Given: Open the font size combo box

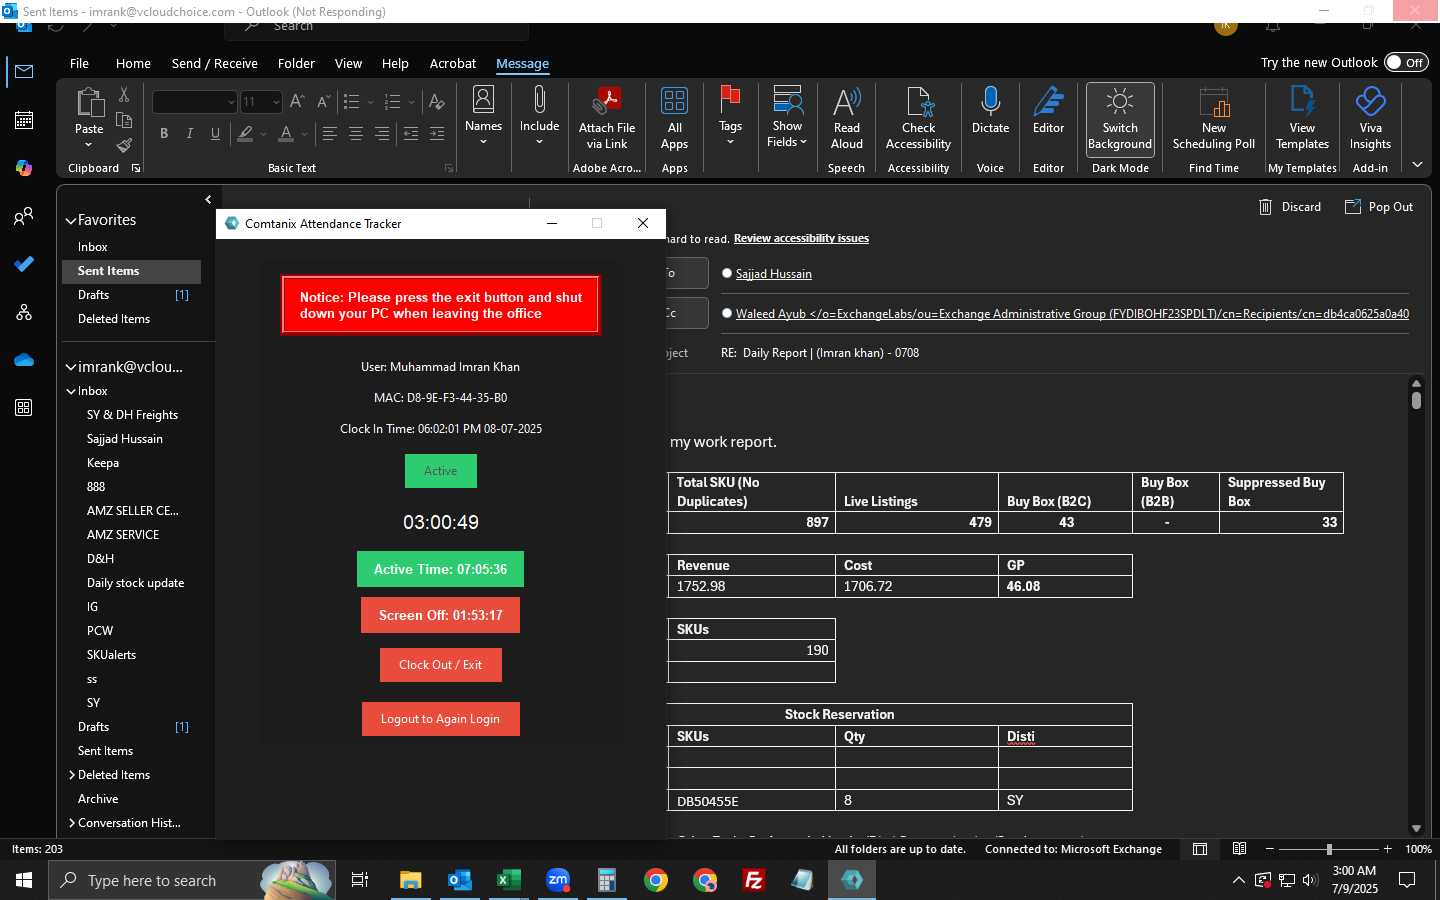Looking at the screenshot, I should click(x=261, y=101).
